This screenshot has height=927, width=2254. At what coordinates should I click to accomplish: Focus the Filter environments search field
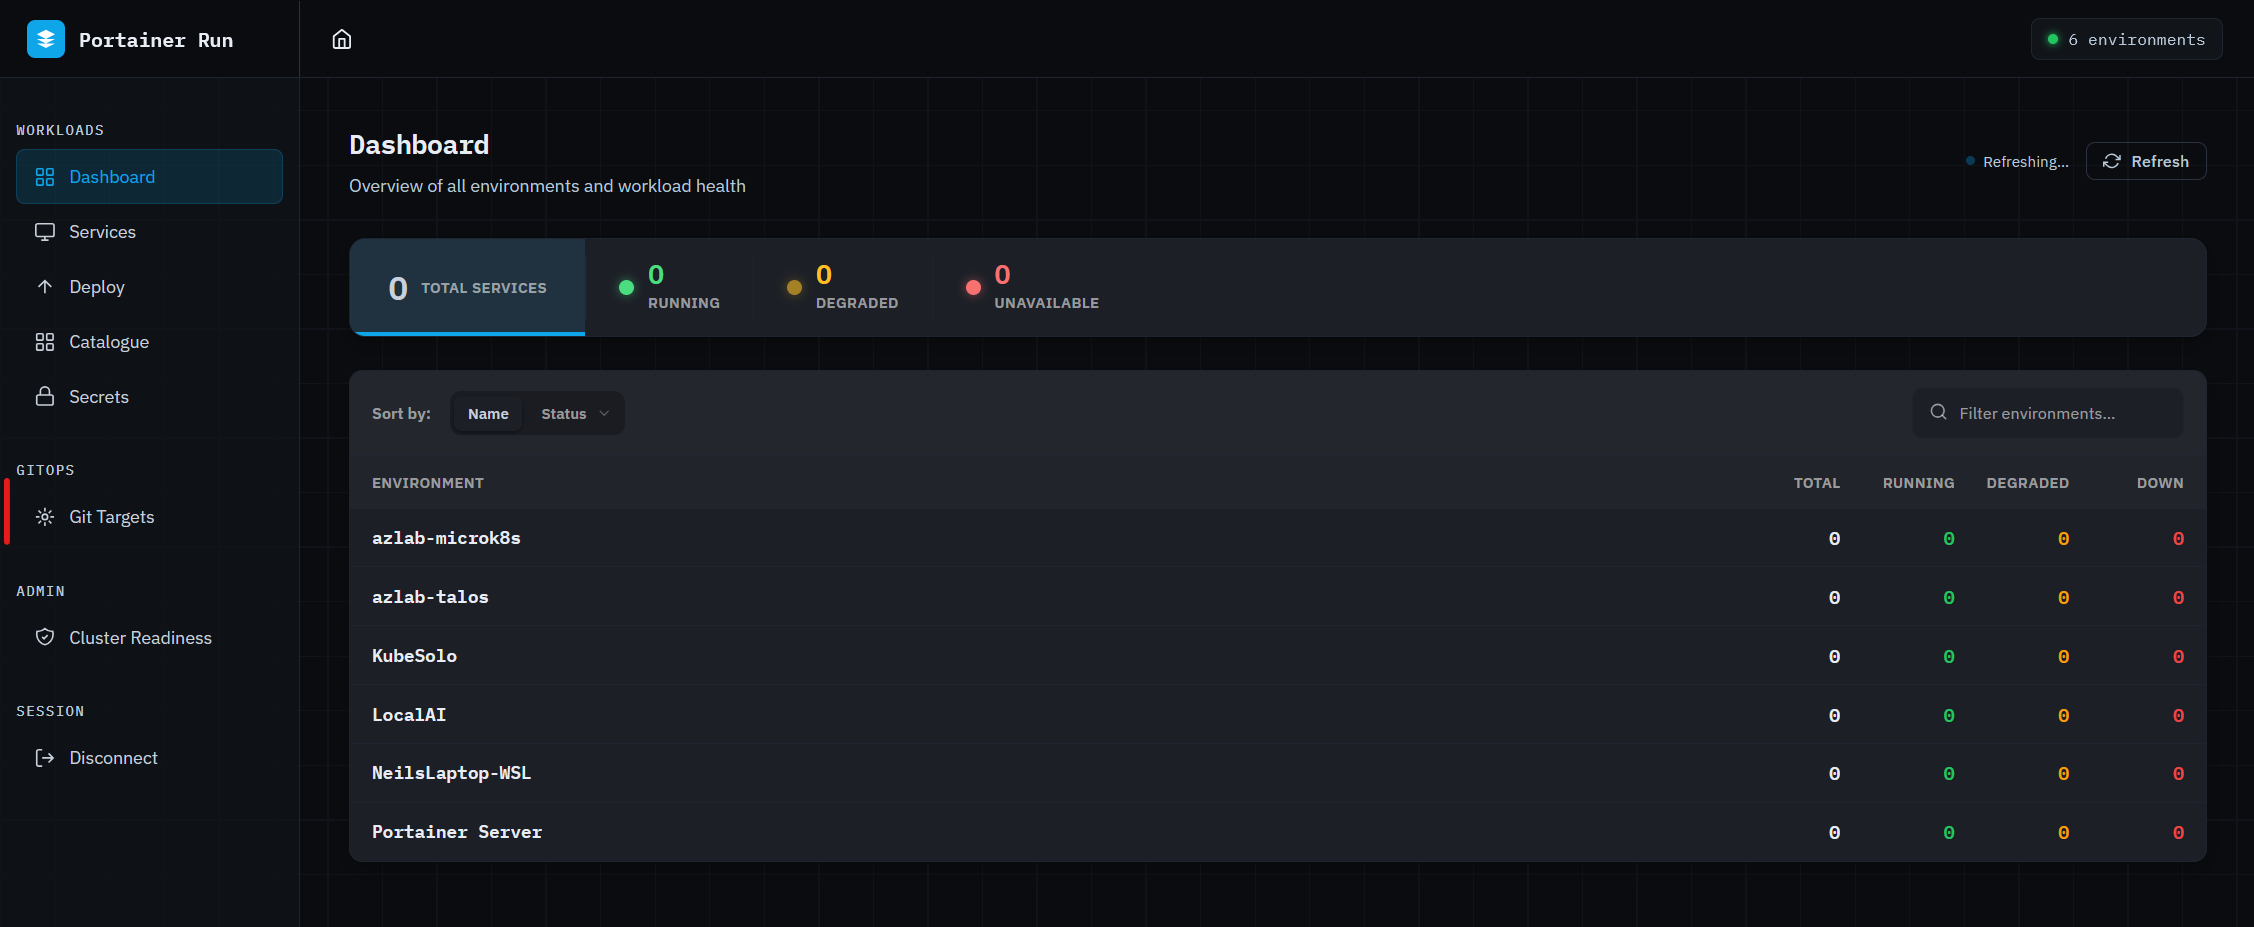tap(2047, 413)
